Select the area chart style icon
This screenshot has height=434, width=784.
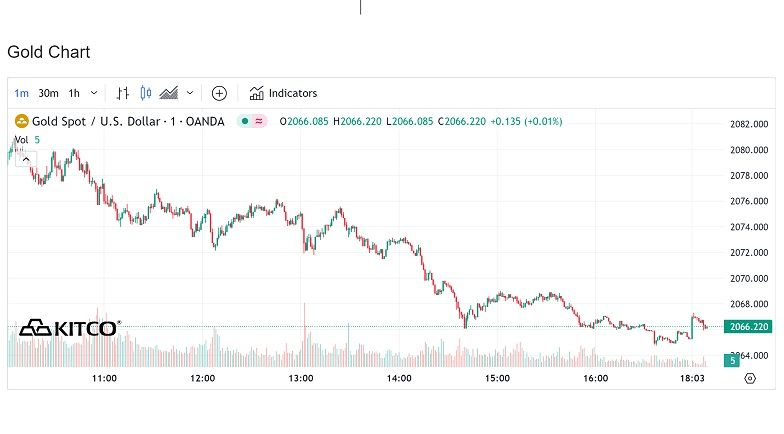click(169, 93)
